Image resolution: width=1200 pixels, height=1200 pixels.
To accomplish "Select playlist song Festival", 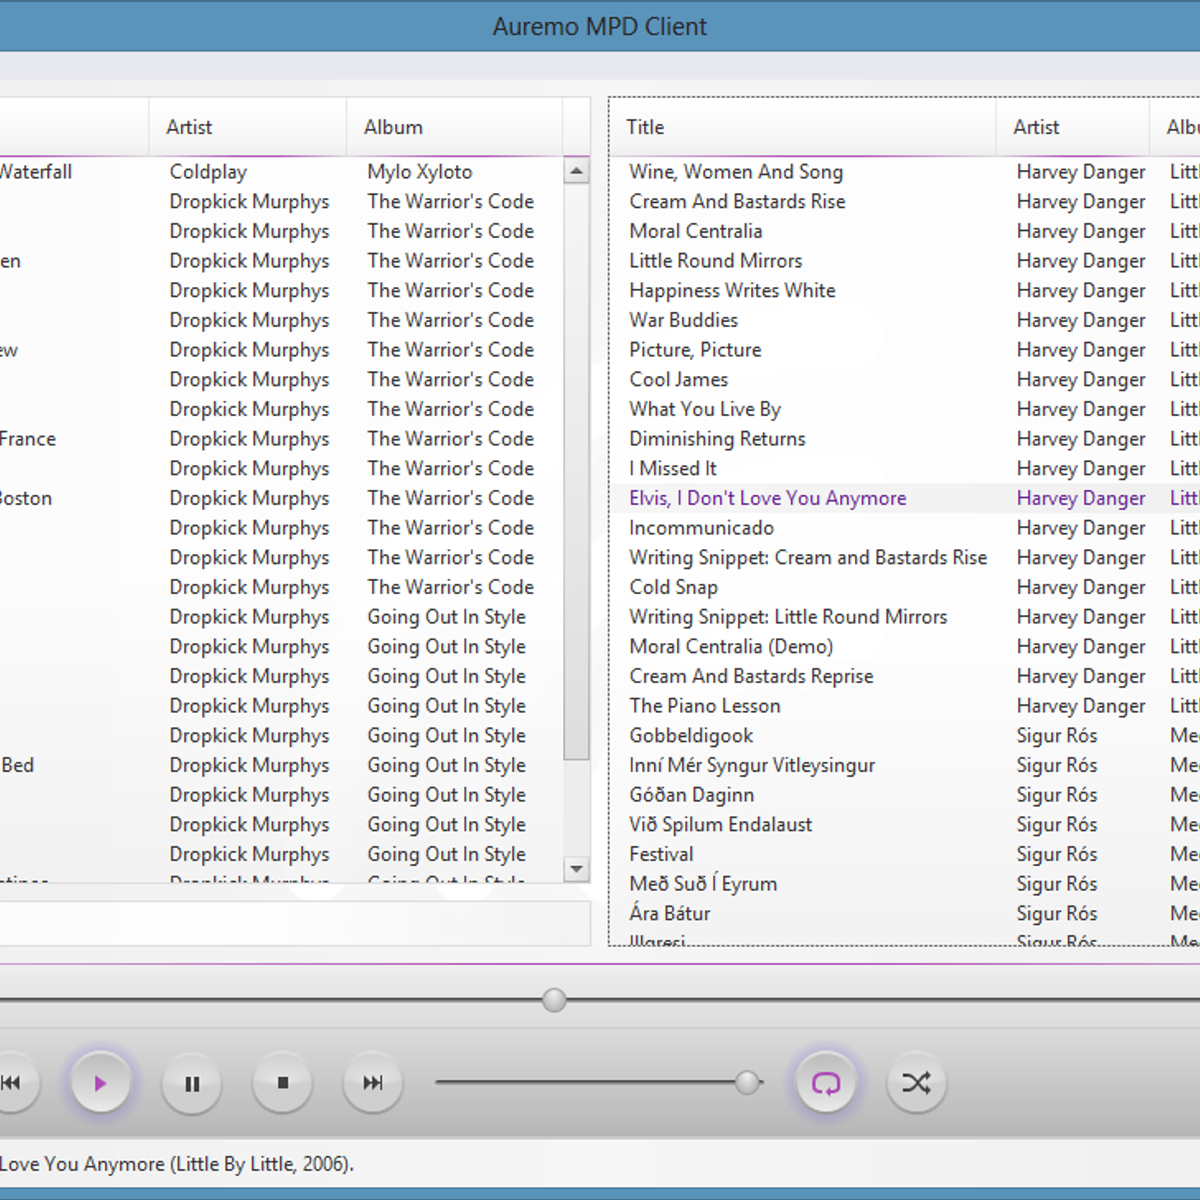I will click(x=905, y=854).
